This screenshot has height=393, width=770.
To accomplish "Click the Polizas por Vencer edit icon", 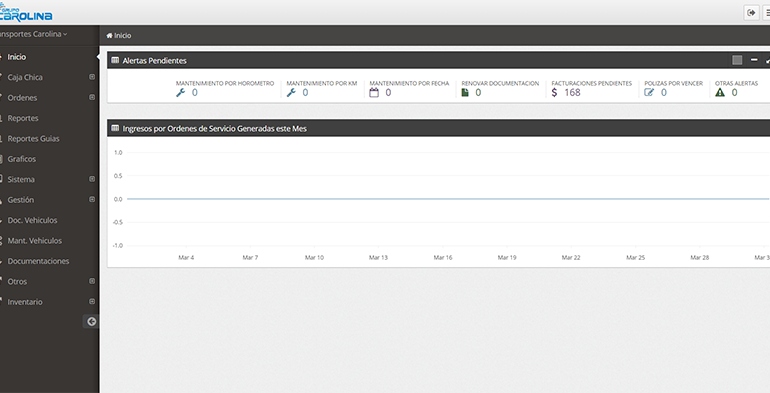I will 649,92.
